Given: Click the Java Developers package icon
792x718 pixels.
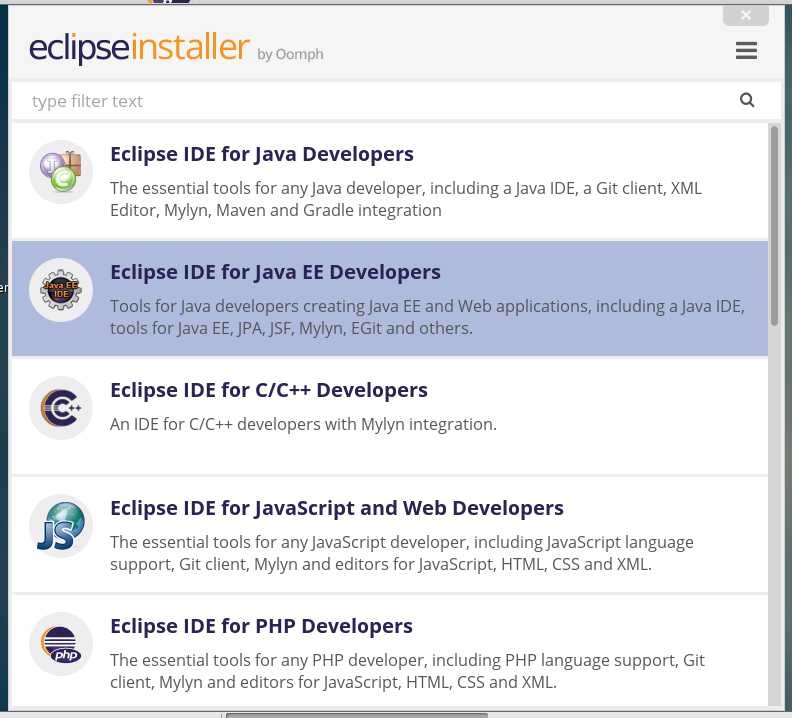Looking at the screenshot, I should (61, 172).
